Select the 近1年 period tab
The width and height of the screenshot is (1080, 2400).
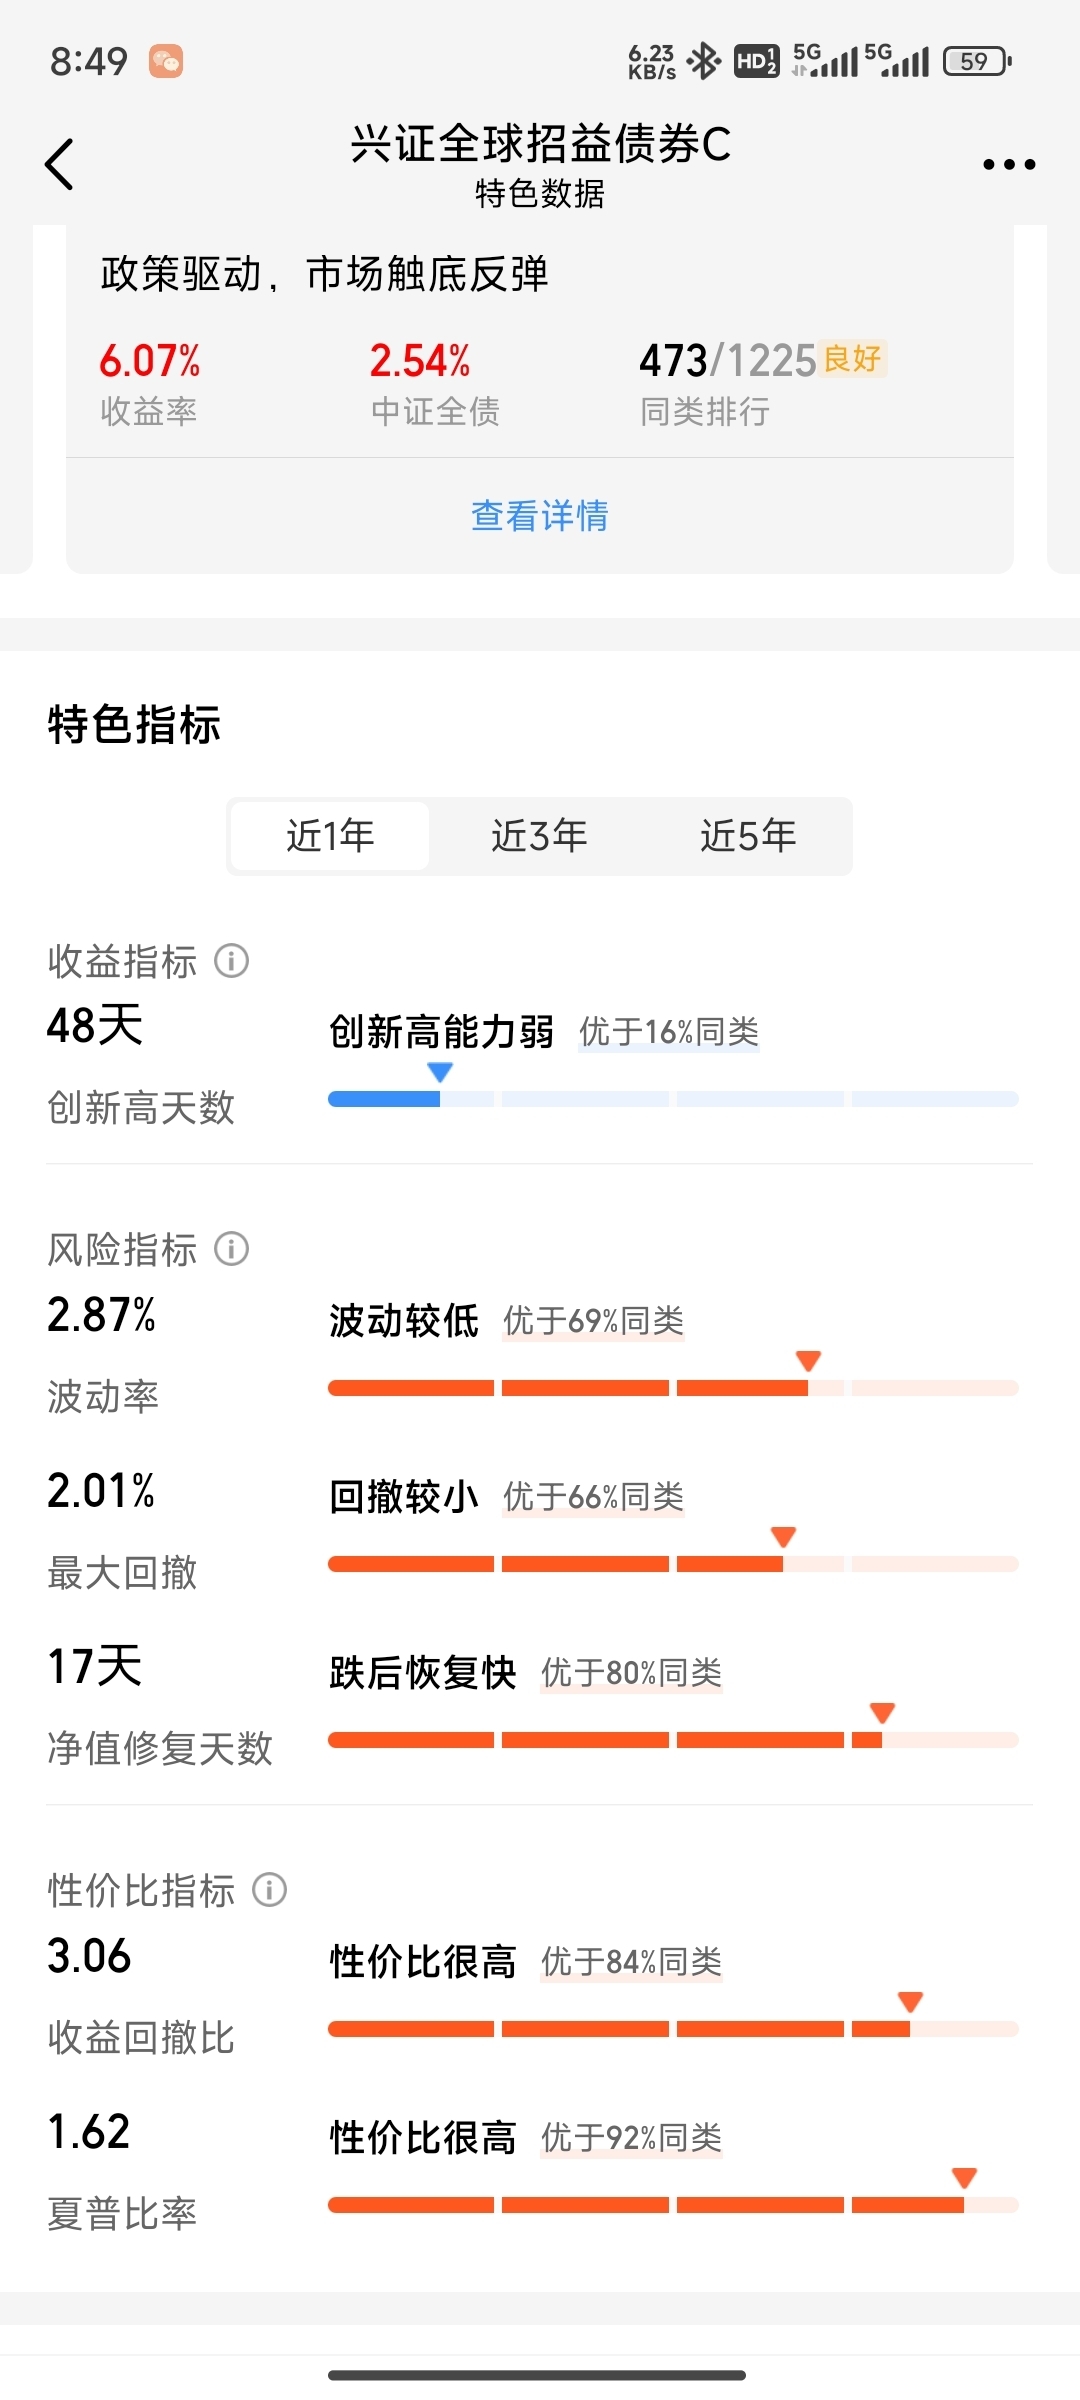coord(330,836)
